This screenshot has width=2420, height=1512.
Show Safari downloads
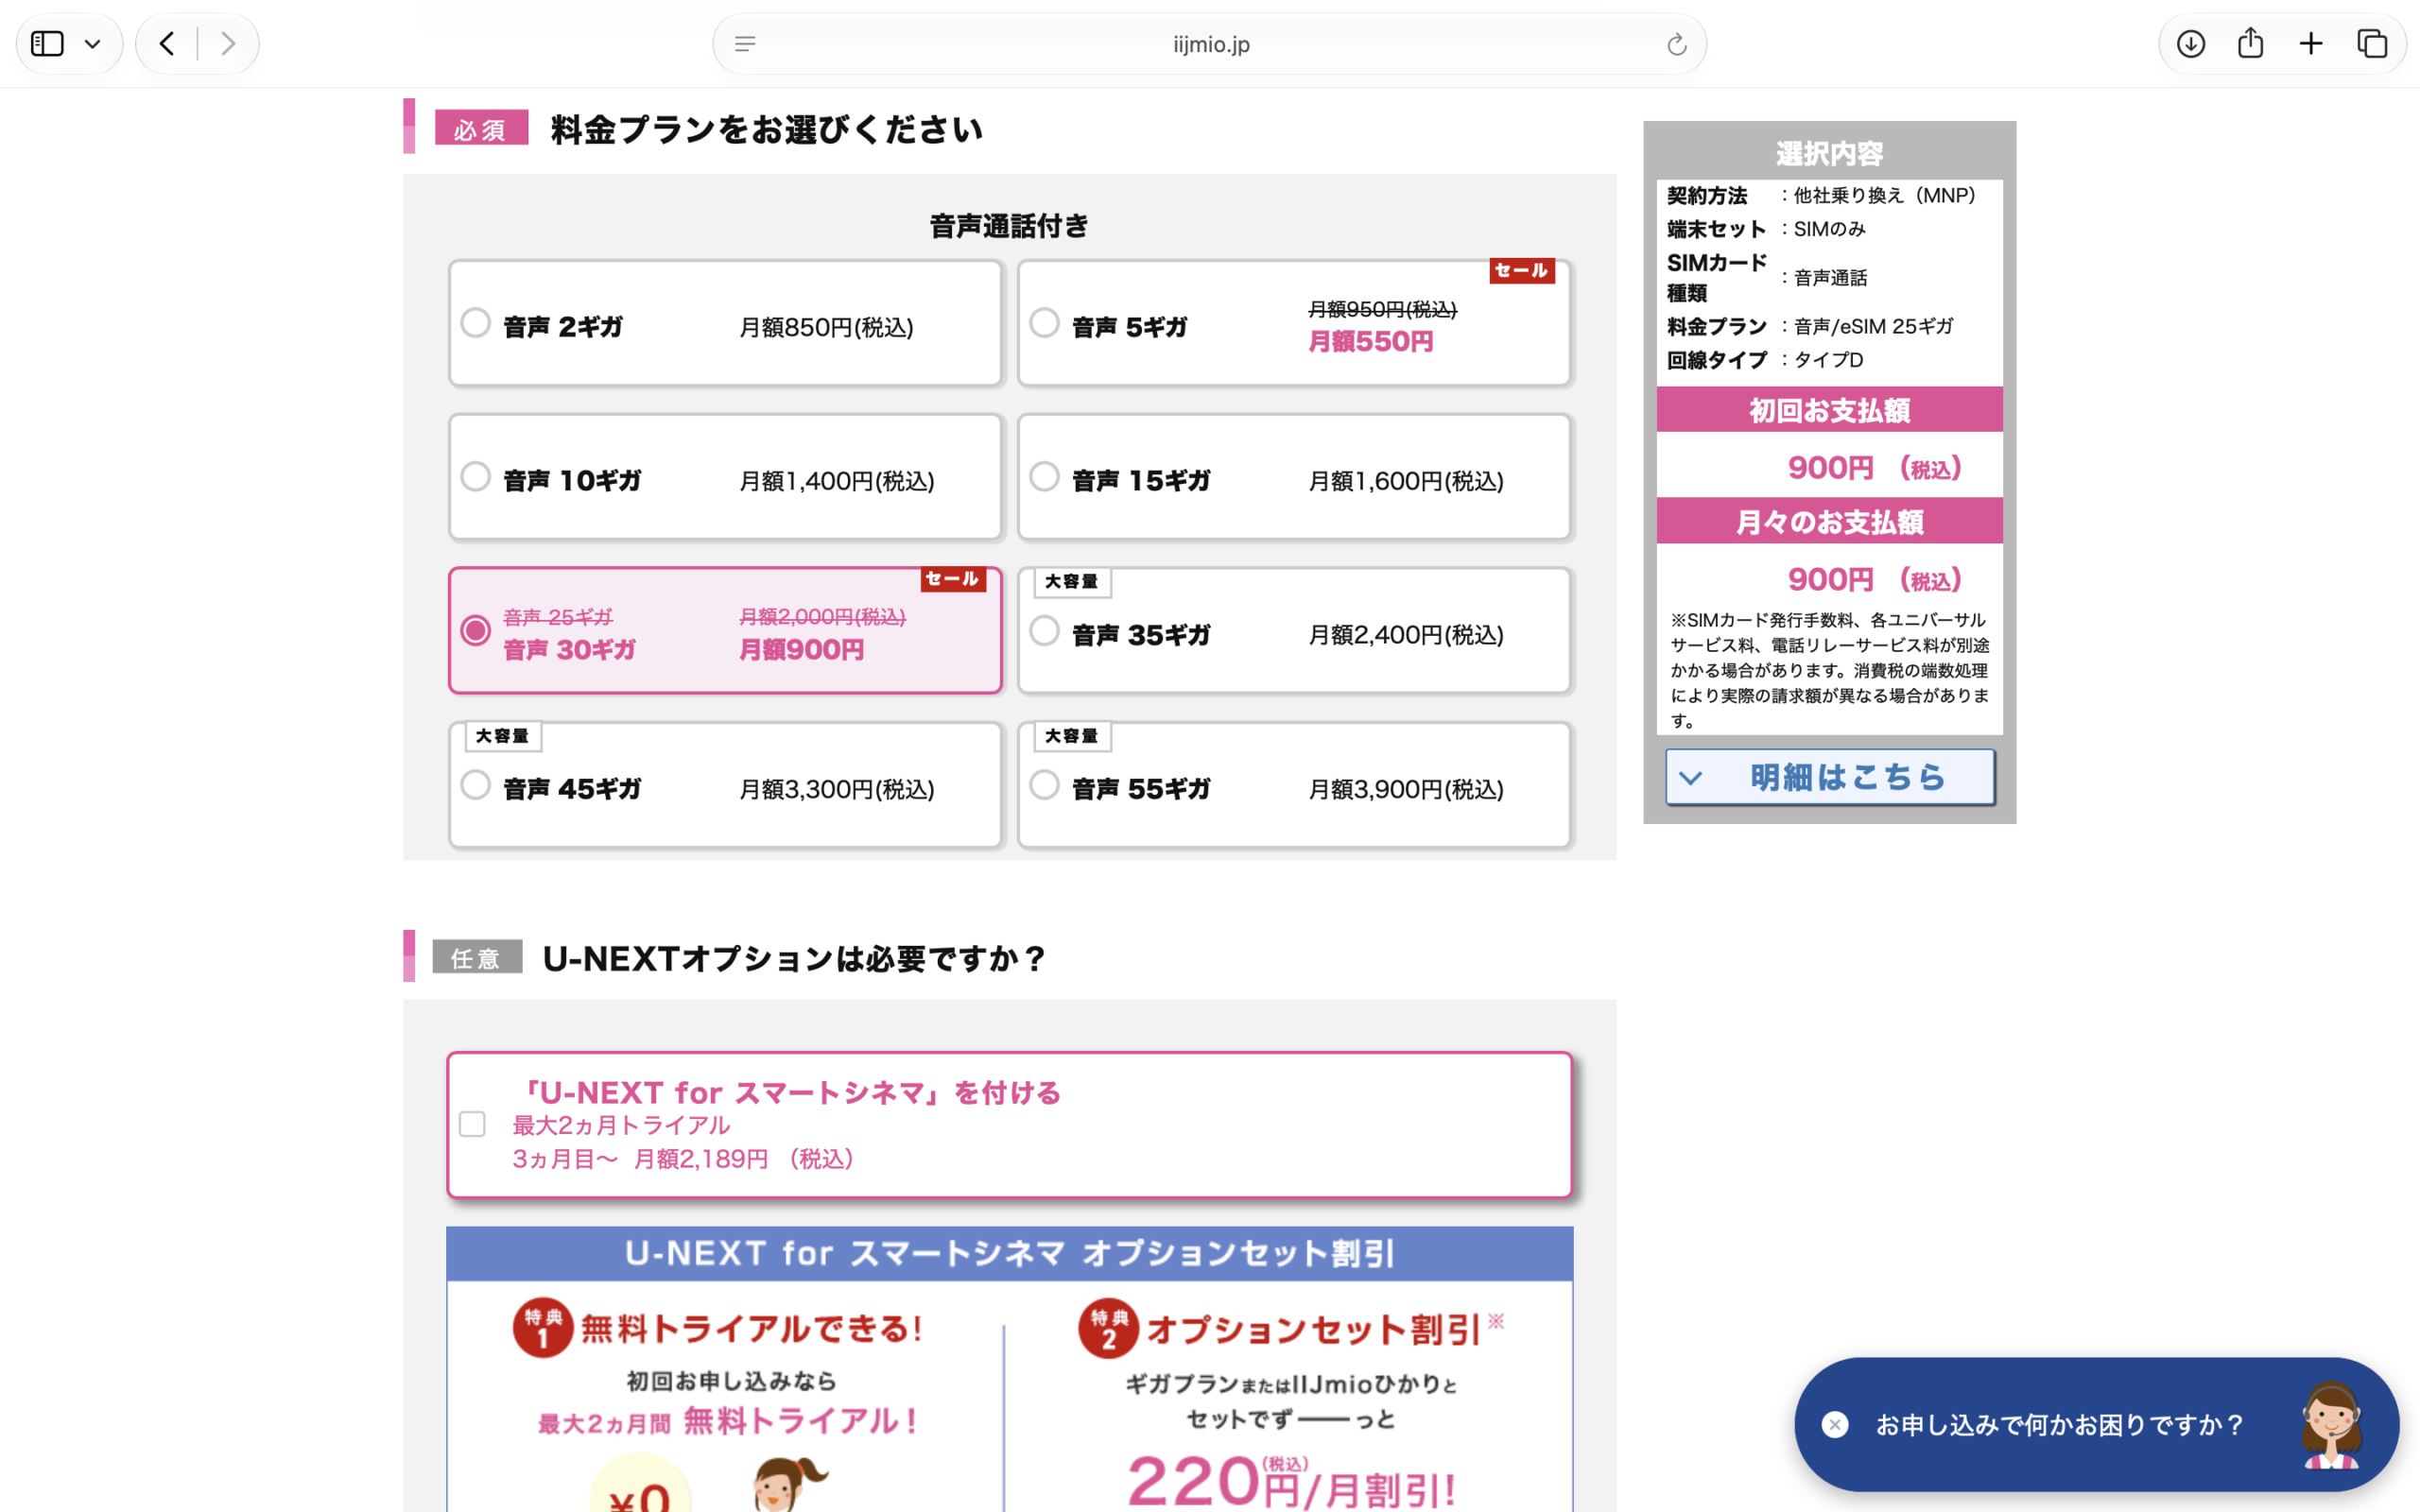tap(2190, 44)
